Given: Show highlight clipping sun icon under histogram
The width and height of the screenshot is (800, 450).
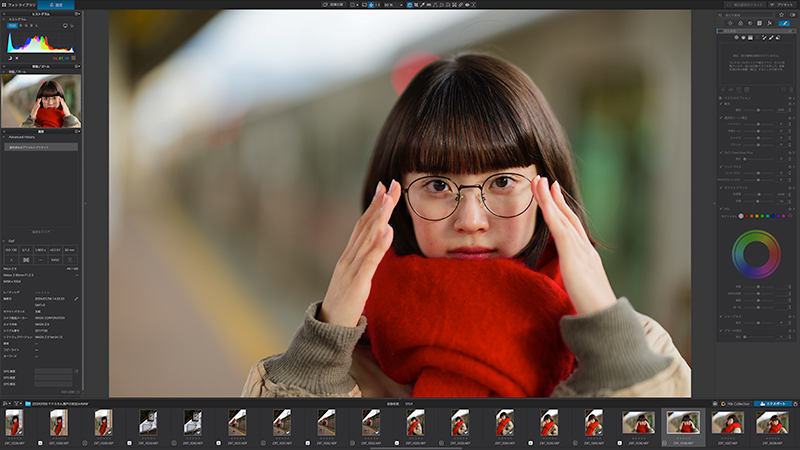Looking at the screenshot, I should click(17, 58).
